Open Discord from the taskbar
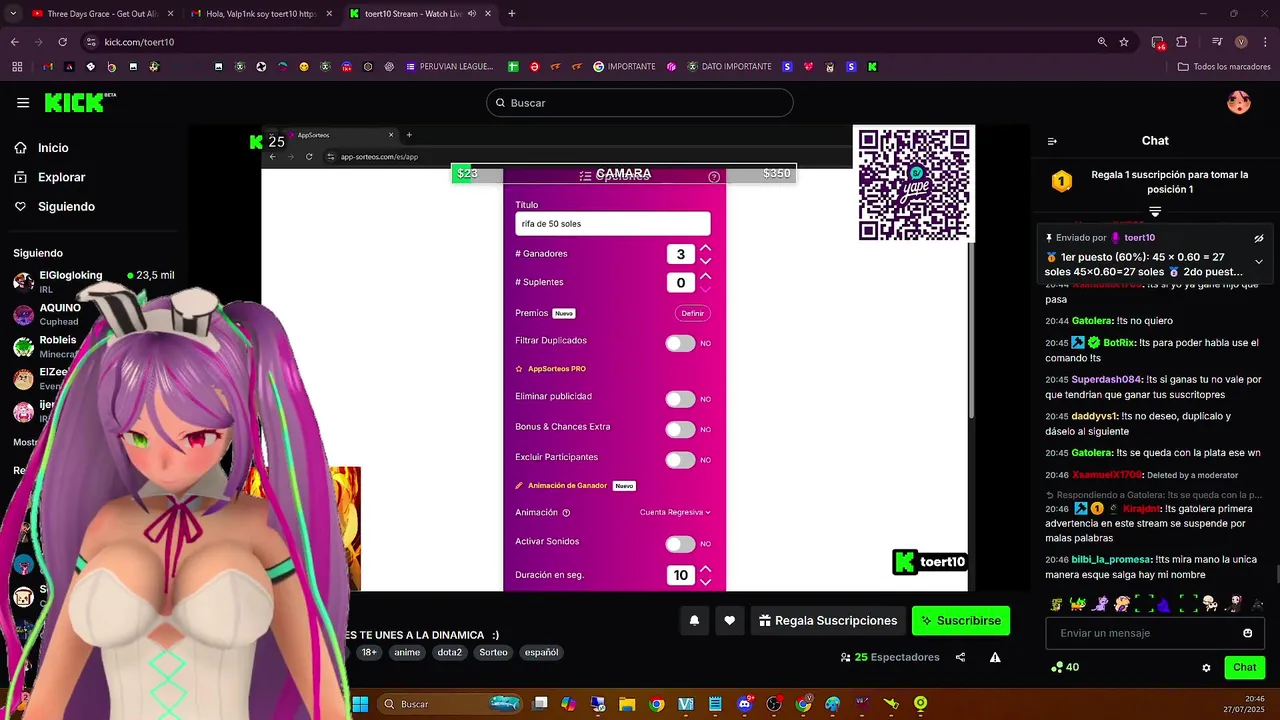This screenshot has height=720, width=1280. pos(744,704)
